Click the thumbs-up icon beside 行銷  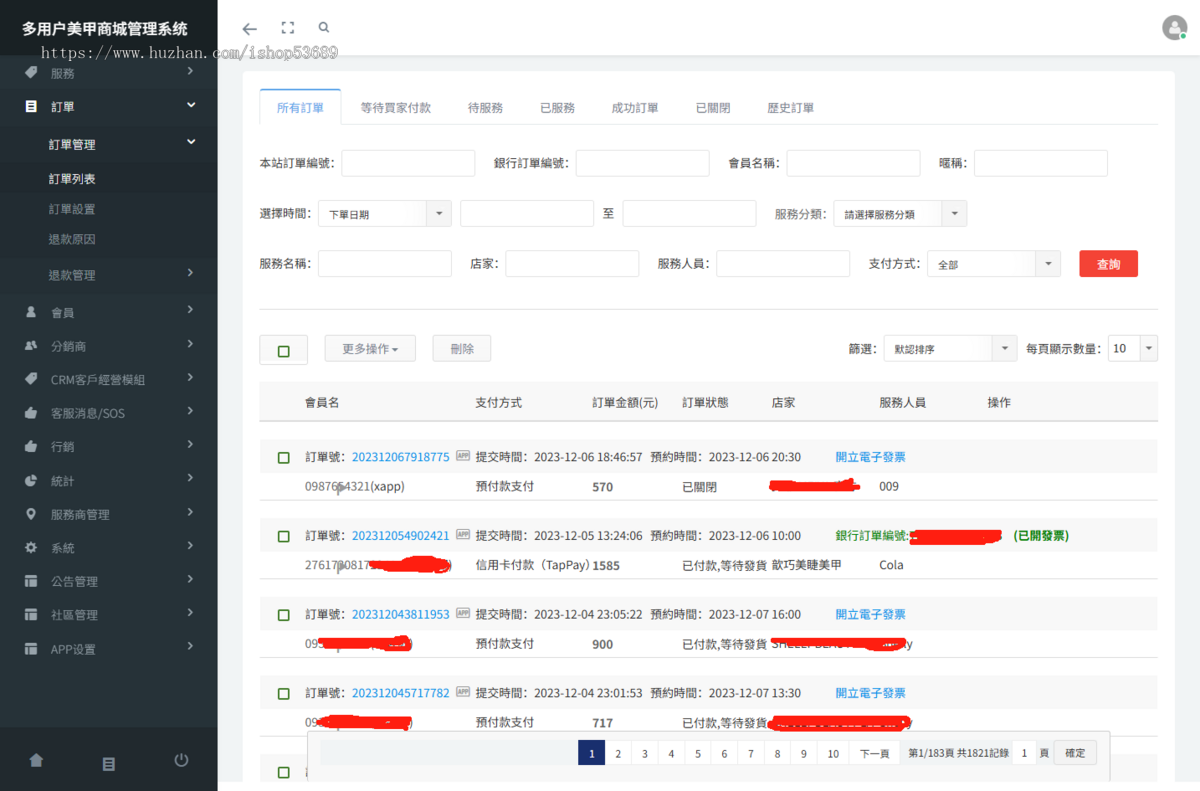click(31, 446)
